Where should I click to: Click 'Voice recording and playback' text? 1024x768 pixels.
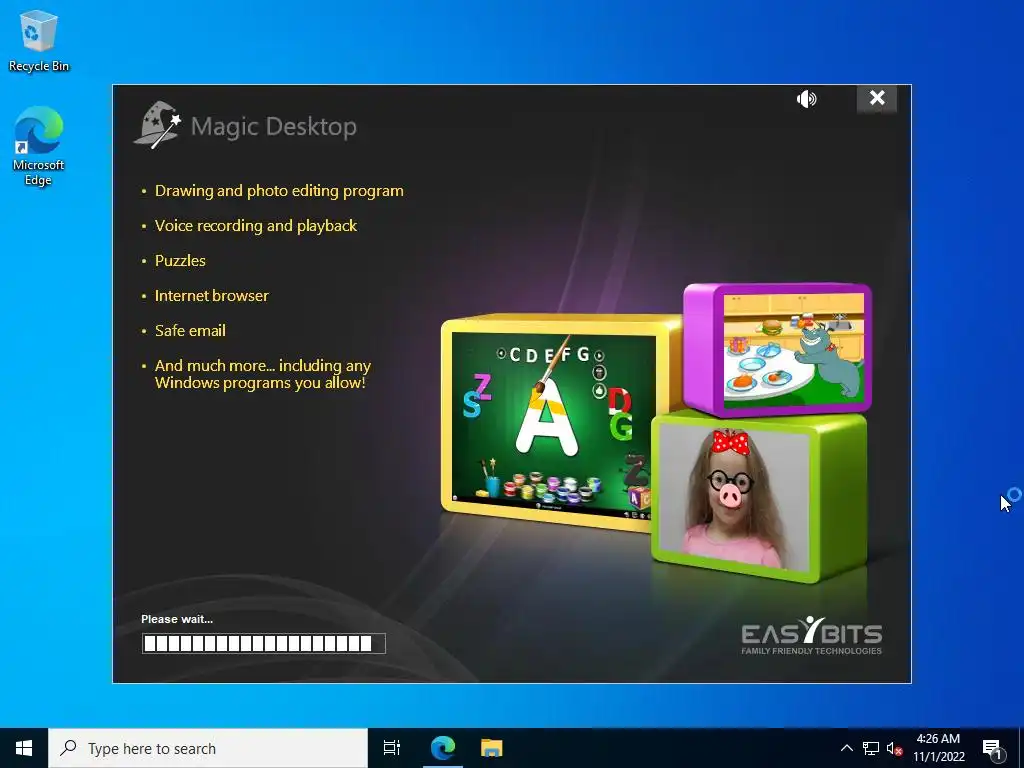click(x=255, y=226)
